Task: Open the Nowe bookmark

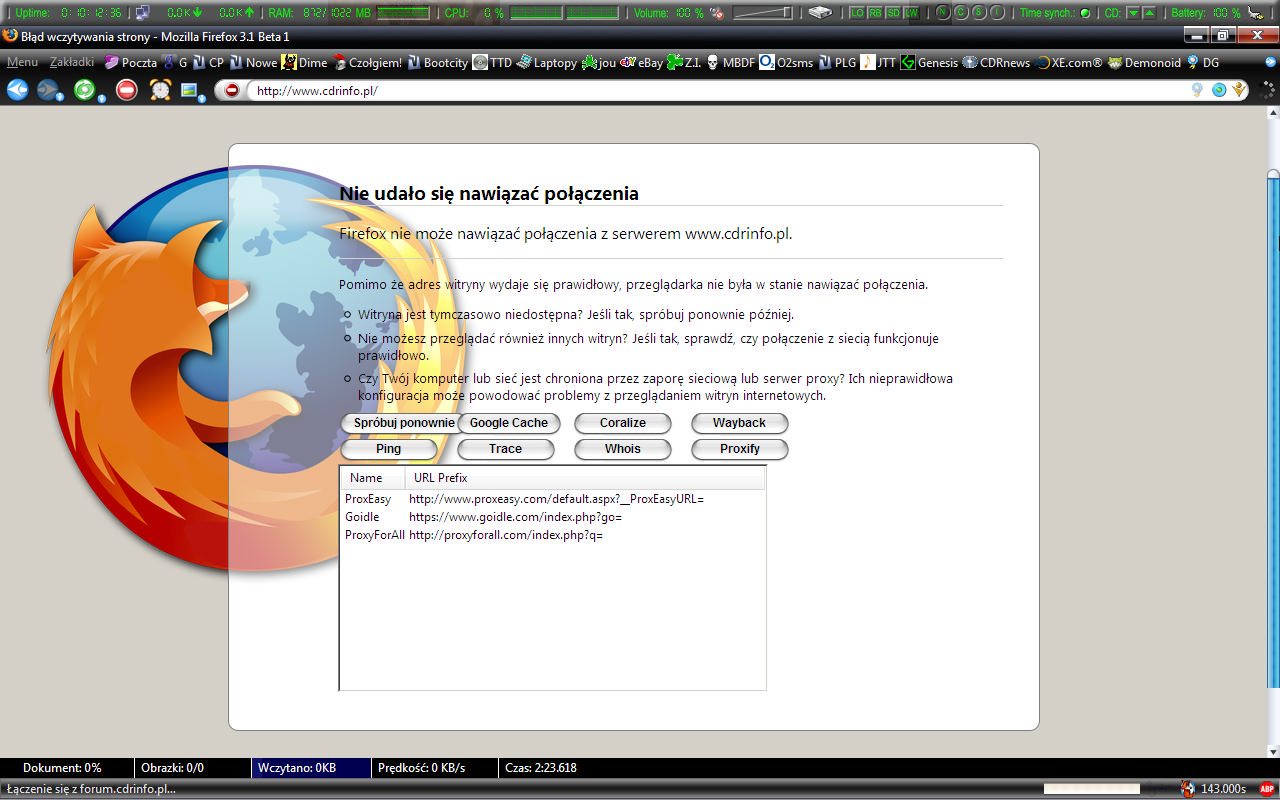Action: (253, 62)
